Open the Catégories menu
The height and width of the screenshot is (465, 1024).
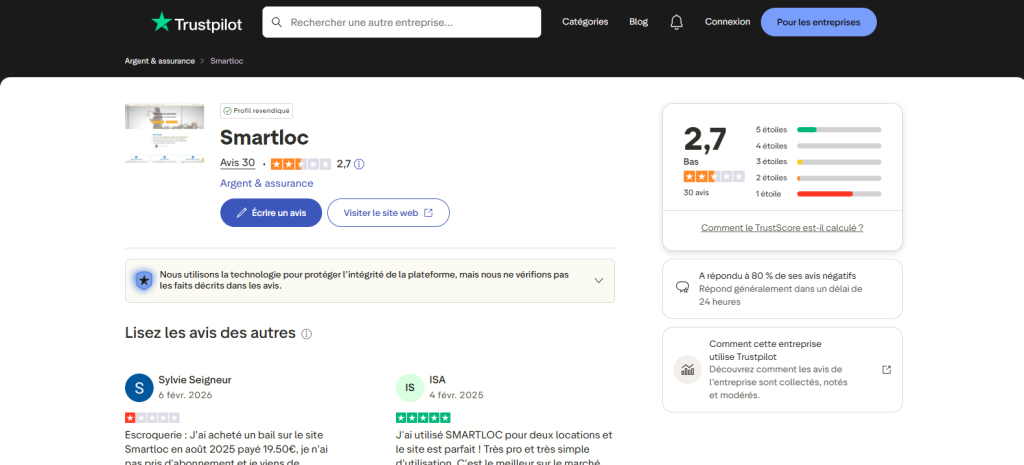(585, 22)
